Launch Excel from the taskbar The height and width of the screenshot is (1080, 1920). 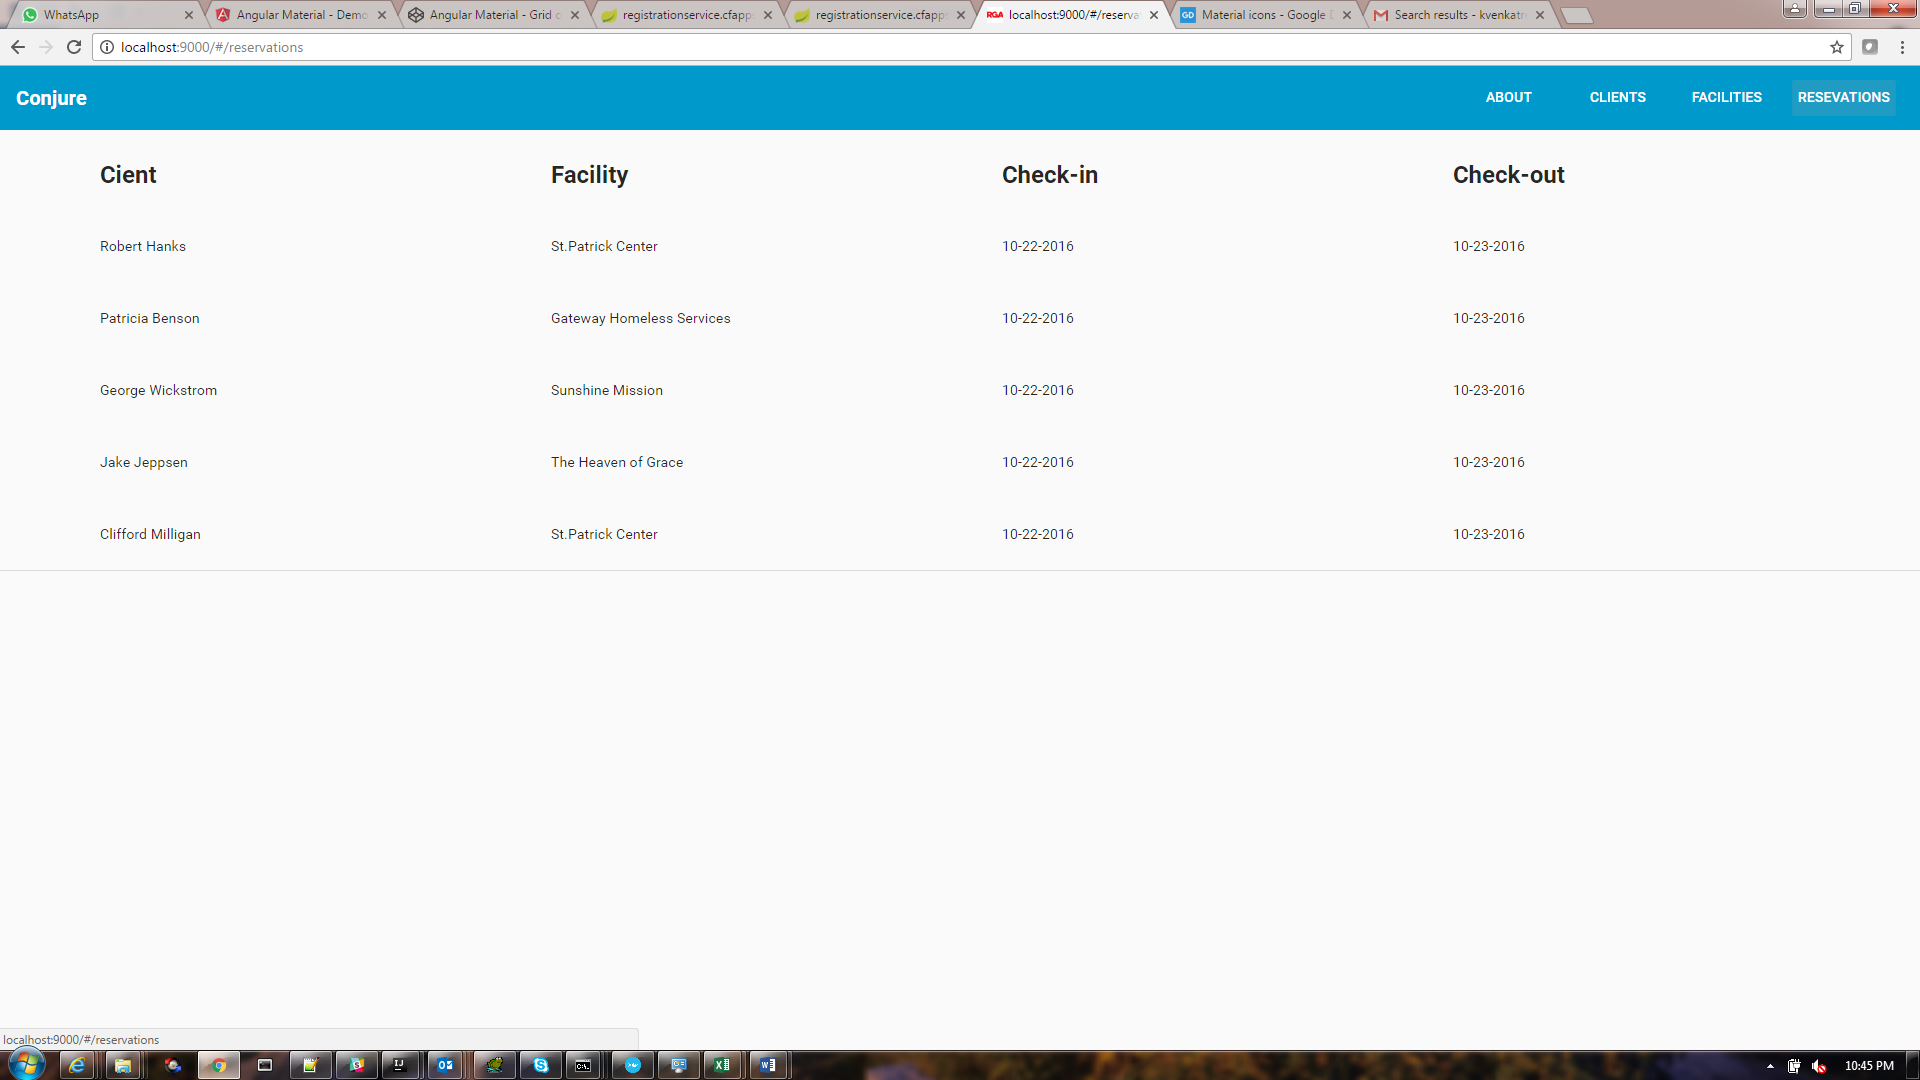click(722, 1065)
